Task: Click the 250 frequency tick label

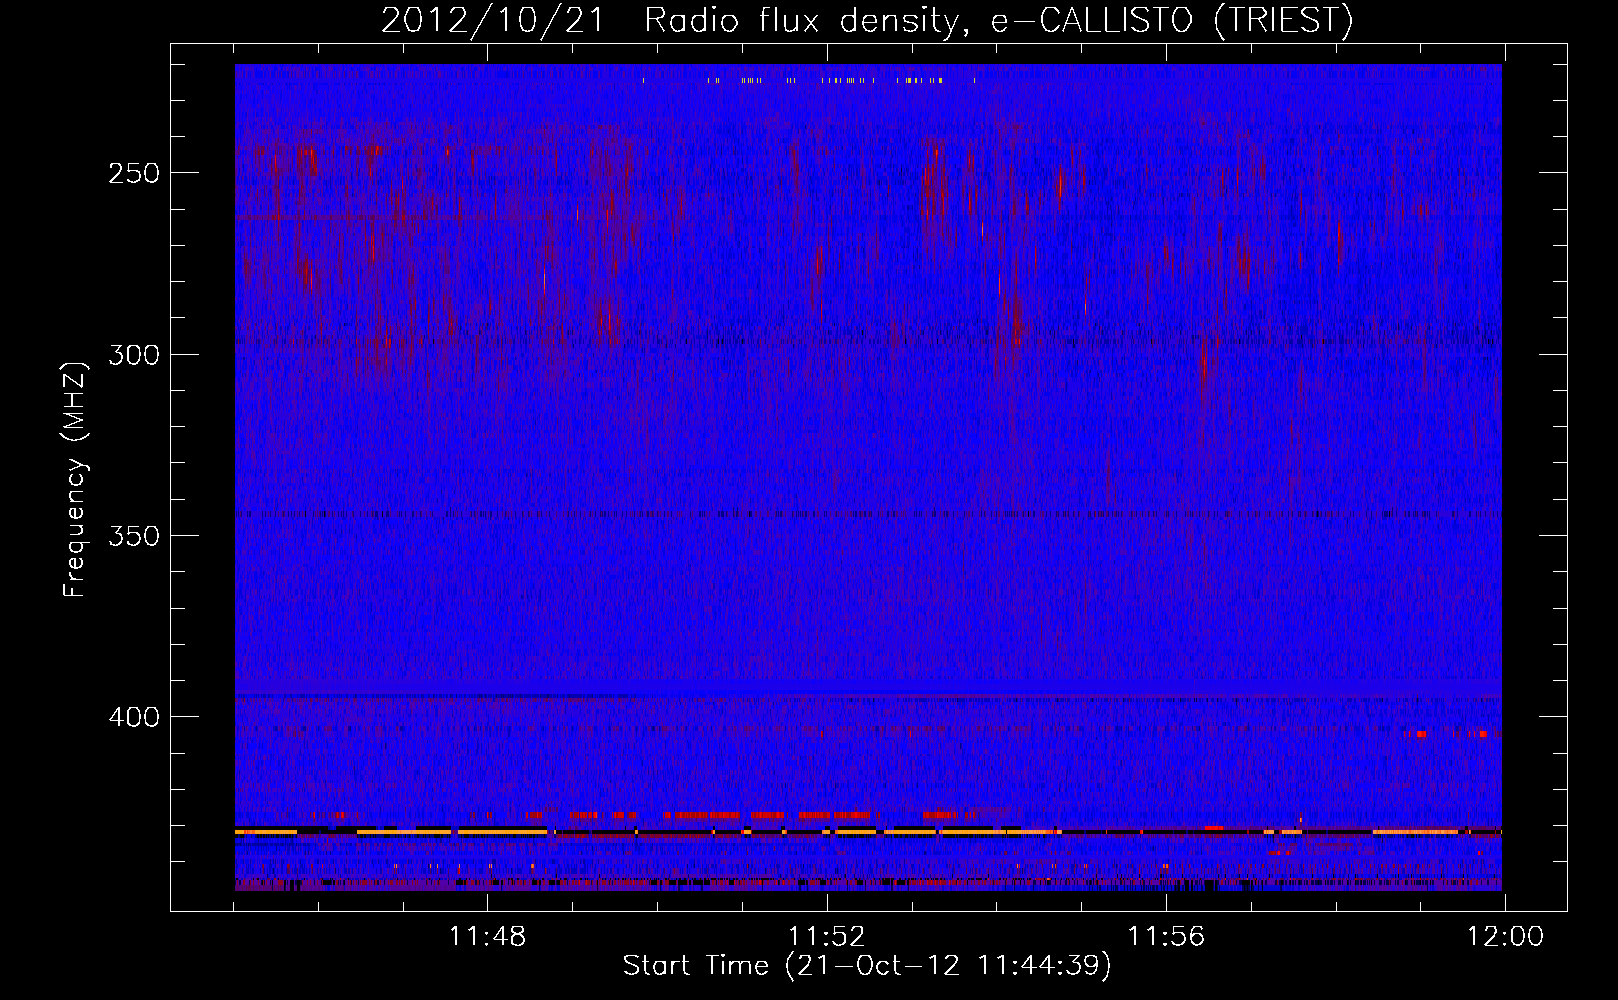Action: pyautogui.click(x=134, y=173)
